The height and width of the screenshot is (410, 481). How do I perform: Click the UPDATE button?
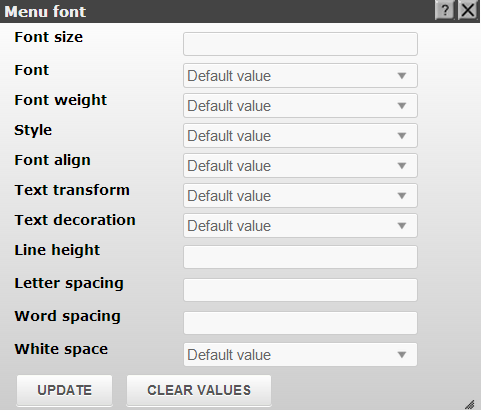tap(64, 390)
